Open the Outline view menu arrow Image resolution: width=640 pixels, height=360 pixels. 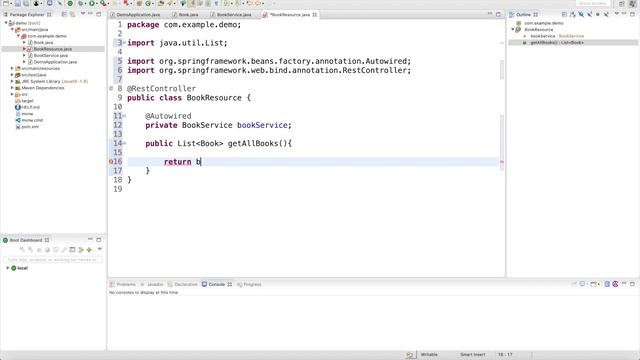[617, 14]
